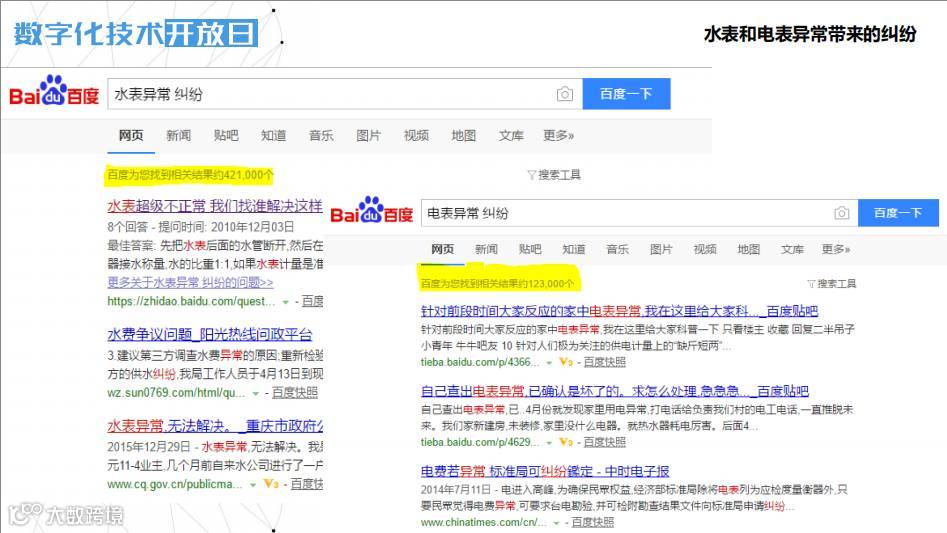Open the 电费若异常 标准局可纠纷鉴定 result
Image resolution: width=947 pixels, height=533 pixels.
pos(545,471)
